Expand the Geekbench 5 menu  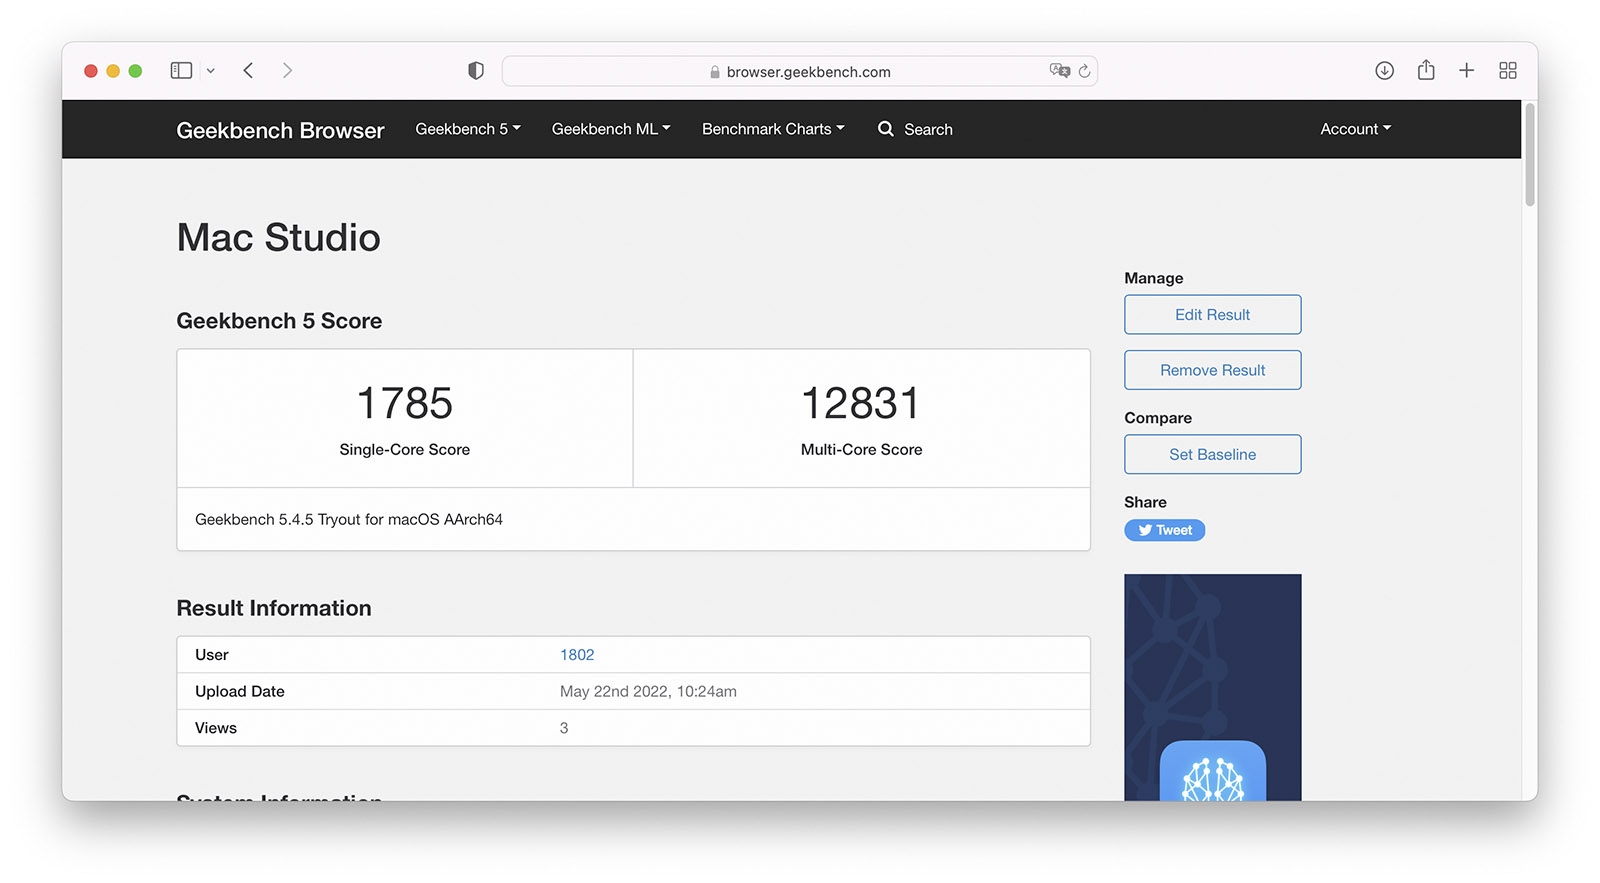click(468, 129)
